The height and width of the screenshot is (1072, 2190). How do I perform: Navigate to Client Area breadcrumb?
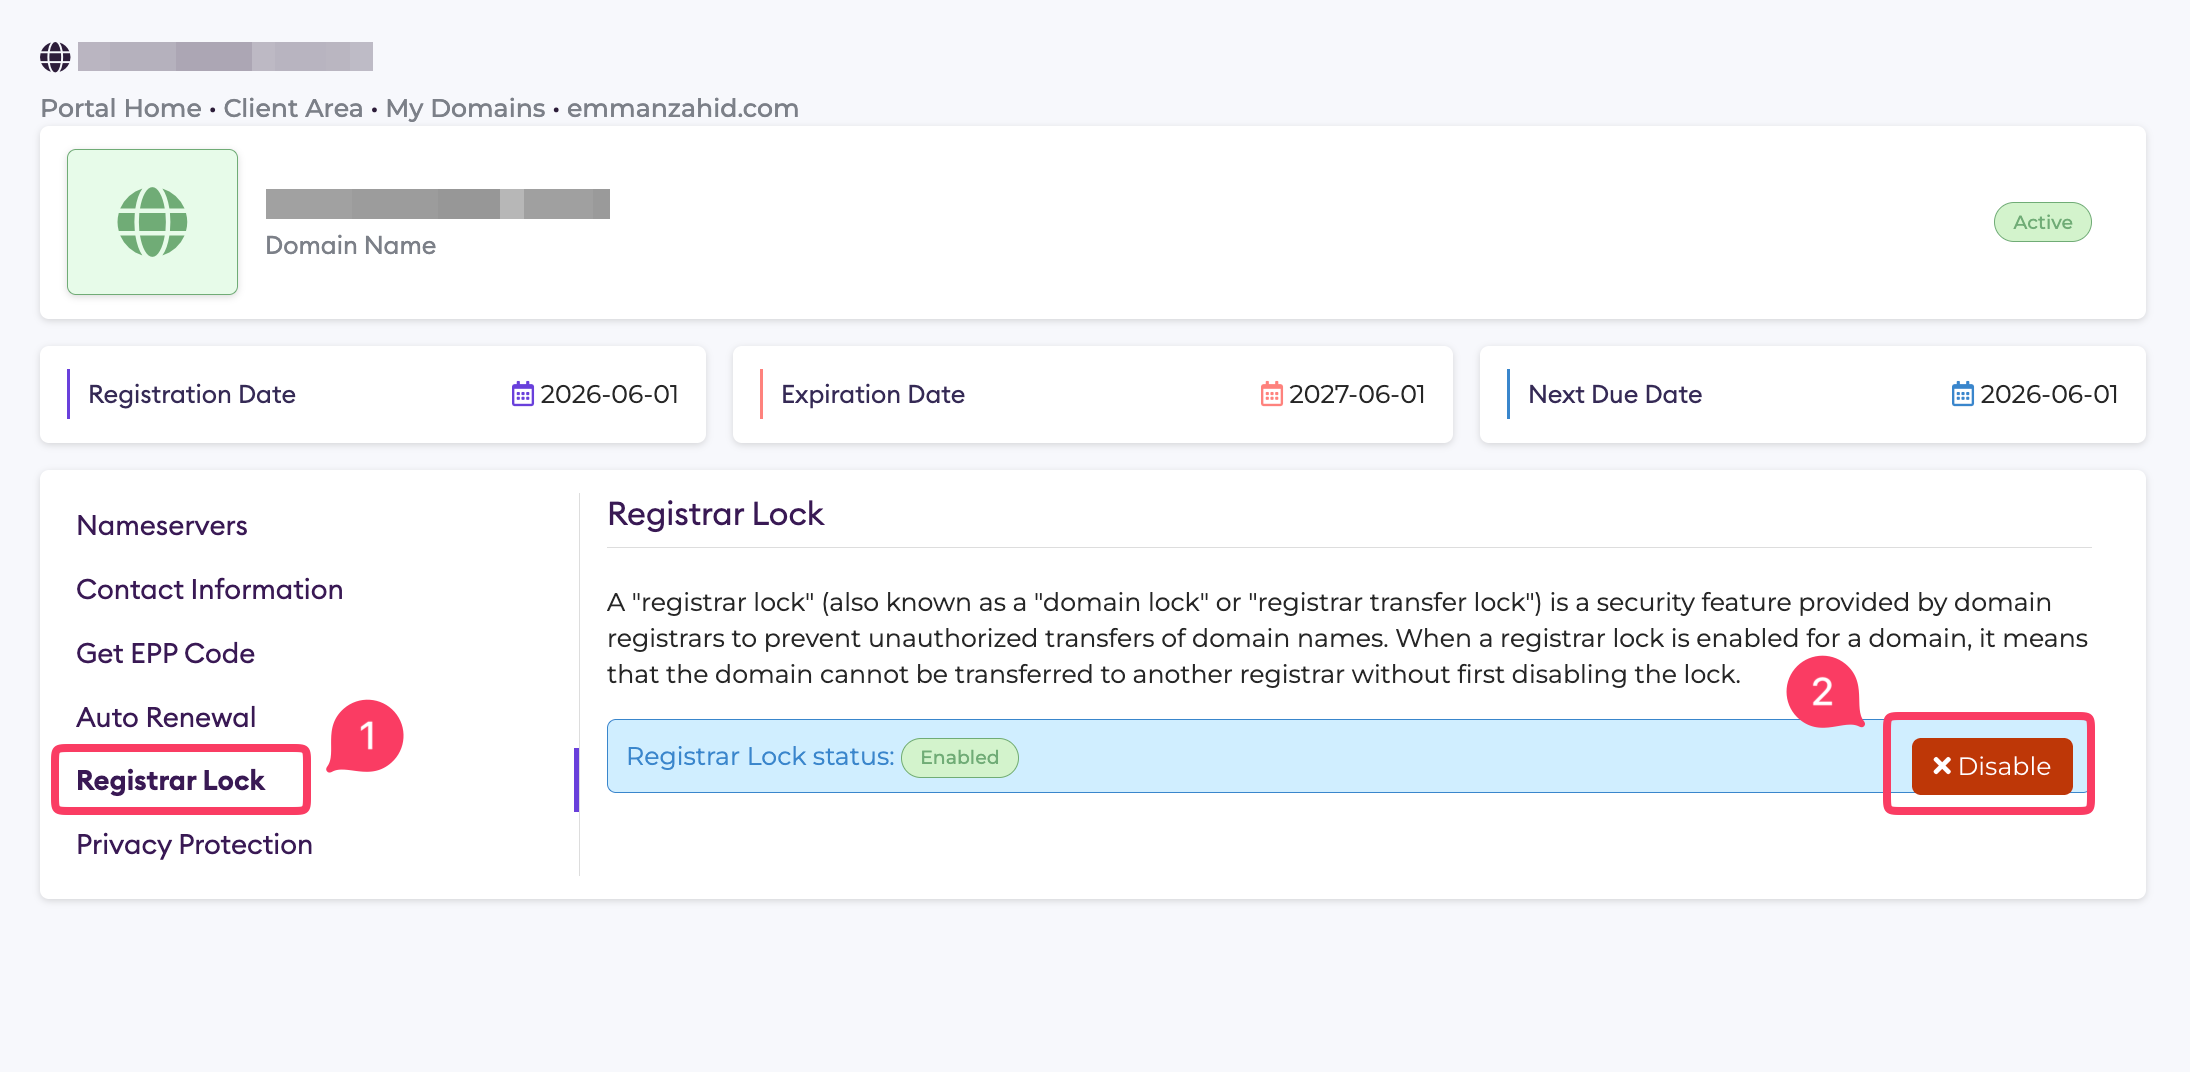pos(293,108)
